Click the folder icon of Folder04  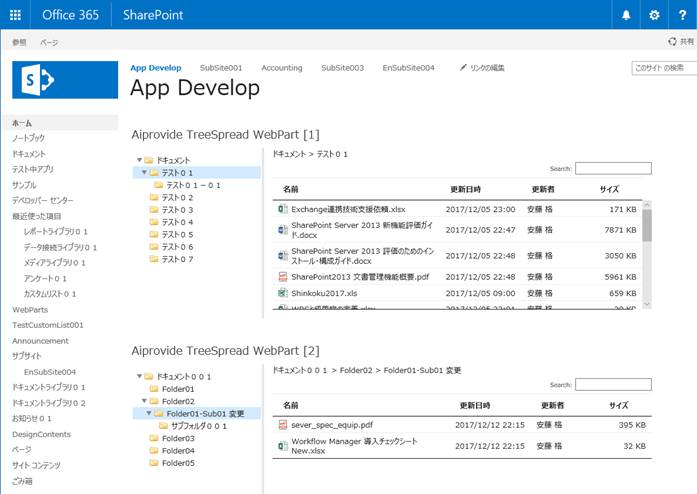(154, 450)
